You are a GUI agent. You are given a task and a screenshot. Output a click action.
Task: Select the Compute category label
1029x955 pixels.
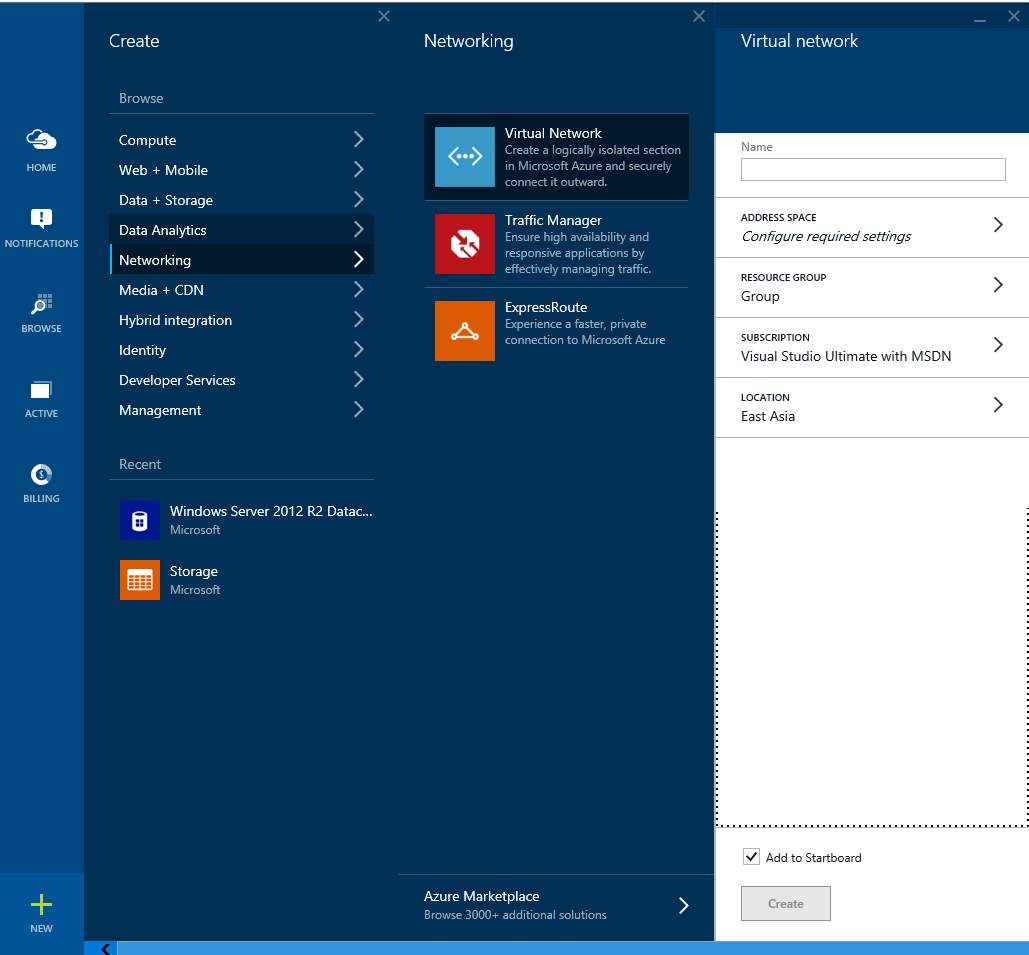point(147,140)
